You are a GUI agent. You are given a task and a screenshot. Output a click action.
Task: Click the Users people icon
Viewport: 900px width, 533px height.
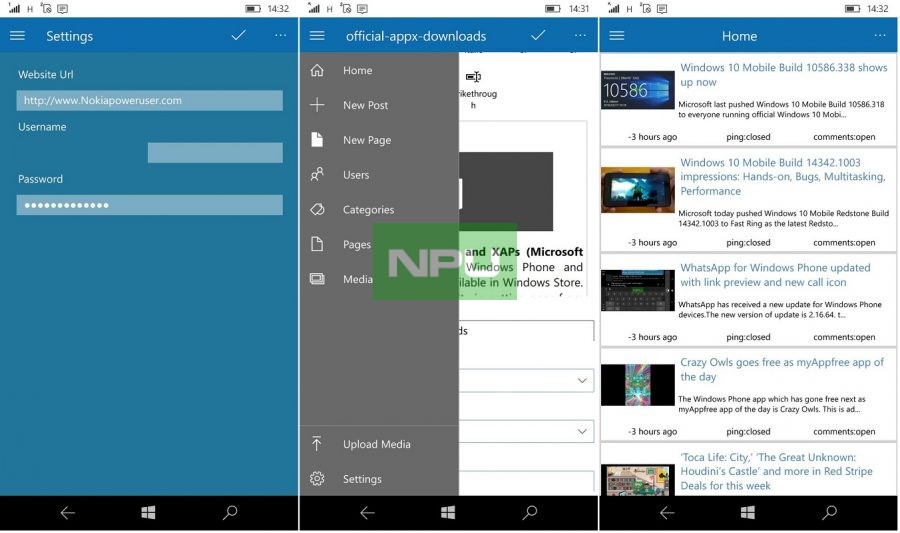[x=317, y=174]
